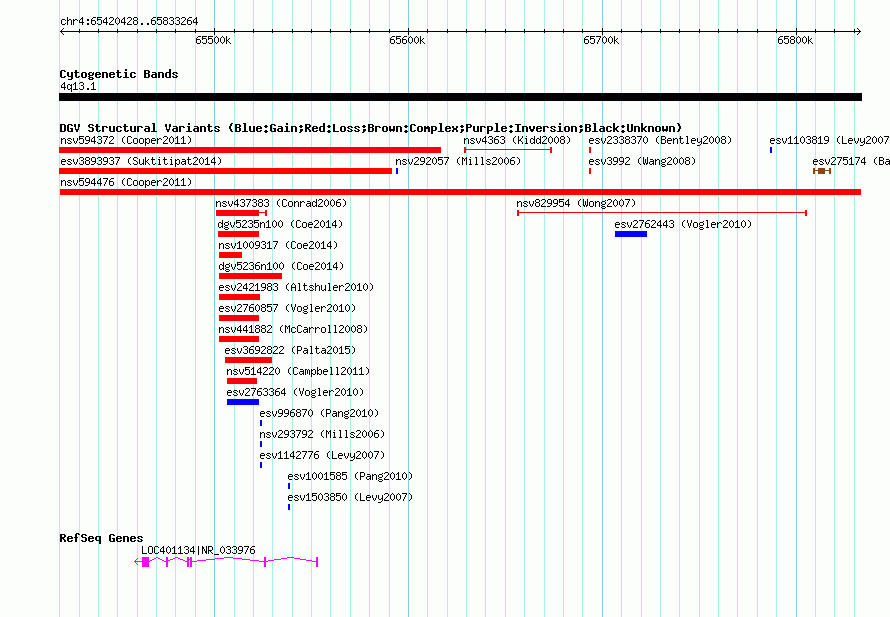Click the red bar under nsv437383
Screen dimensions: 890x617
click(237, 213)
